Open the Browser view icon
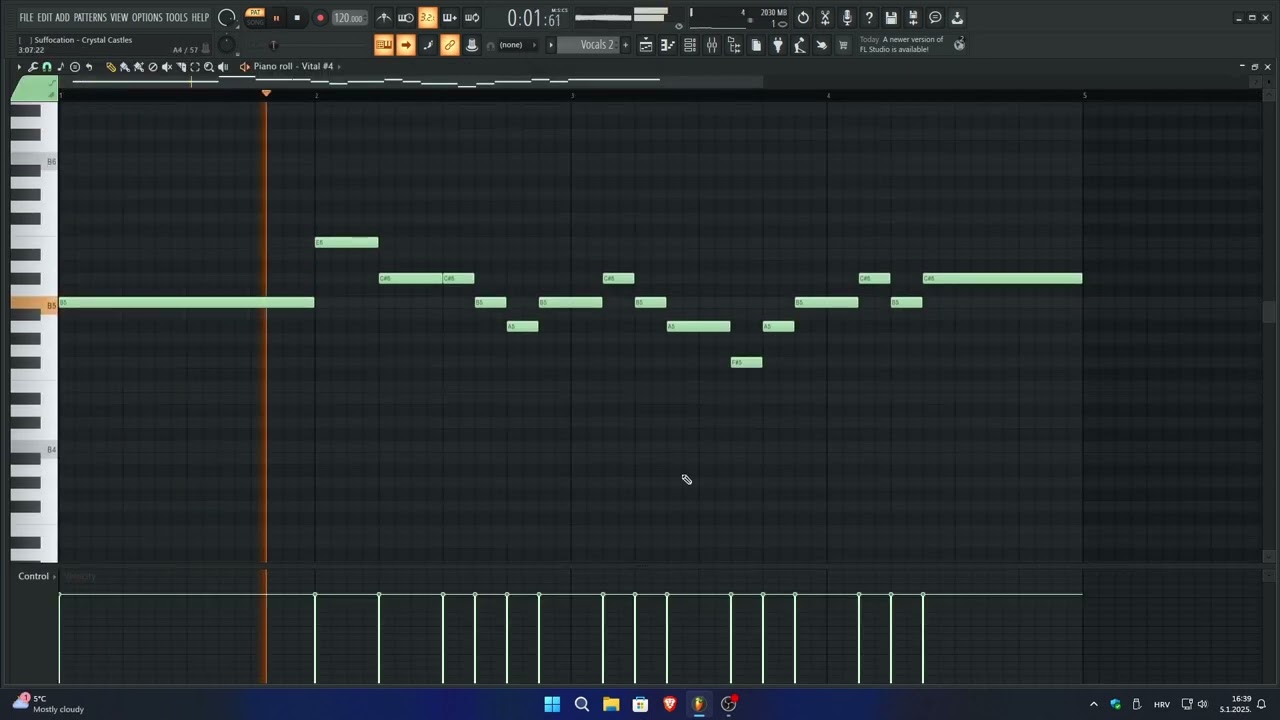This screenshot has width=1280, height=720. click(x=734, y=45)
